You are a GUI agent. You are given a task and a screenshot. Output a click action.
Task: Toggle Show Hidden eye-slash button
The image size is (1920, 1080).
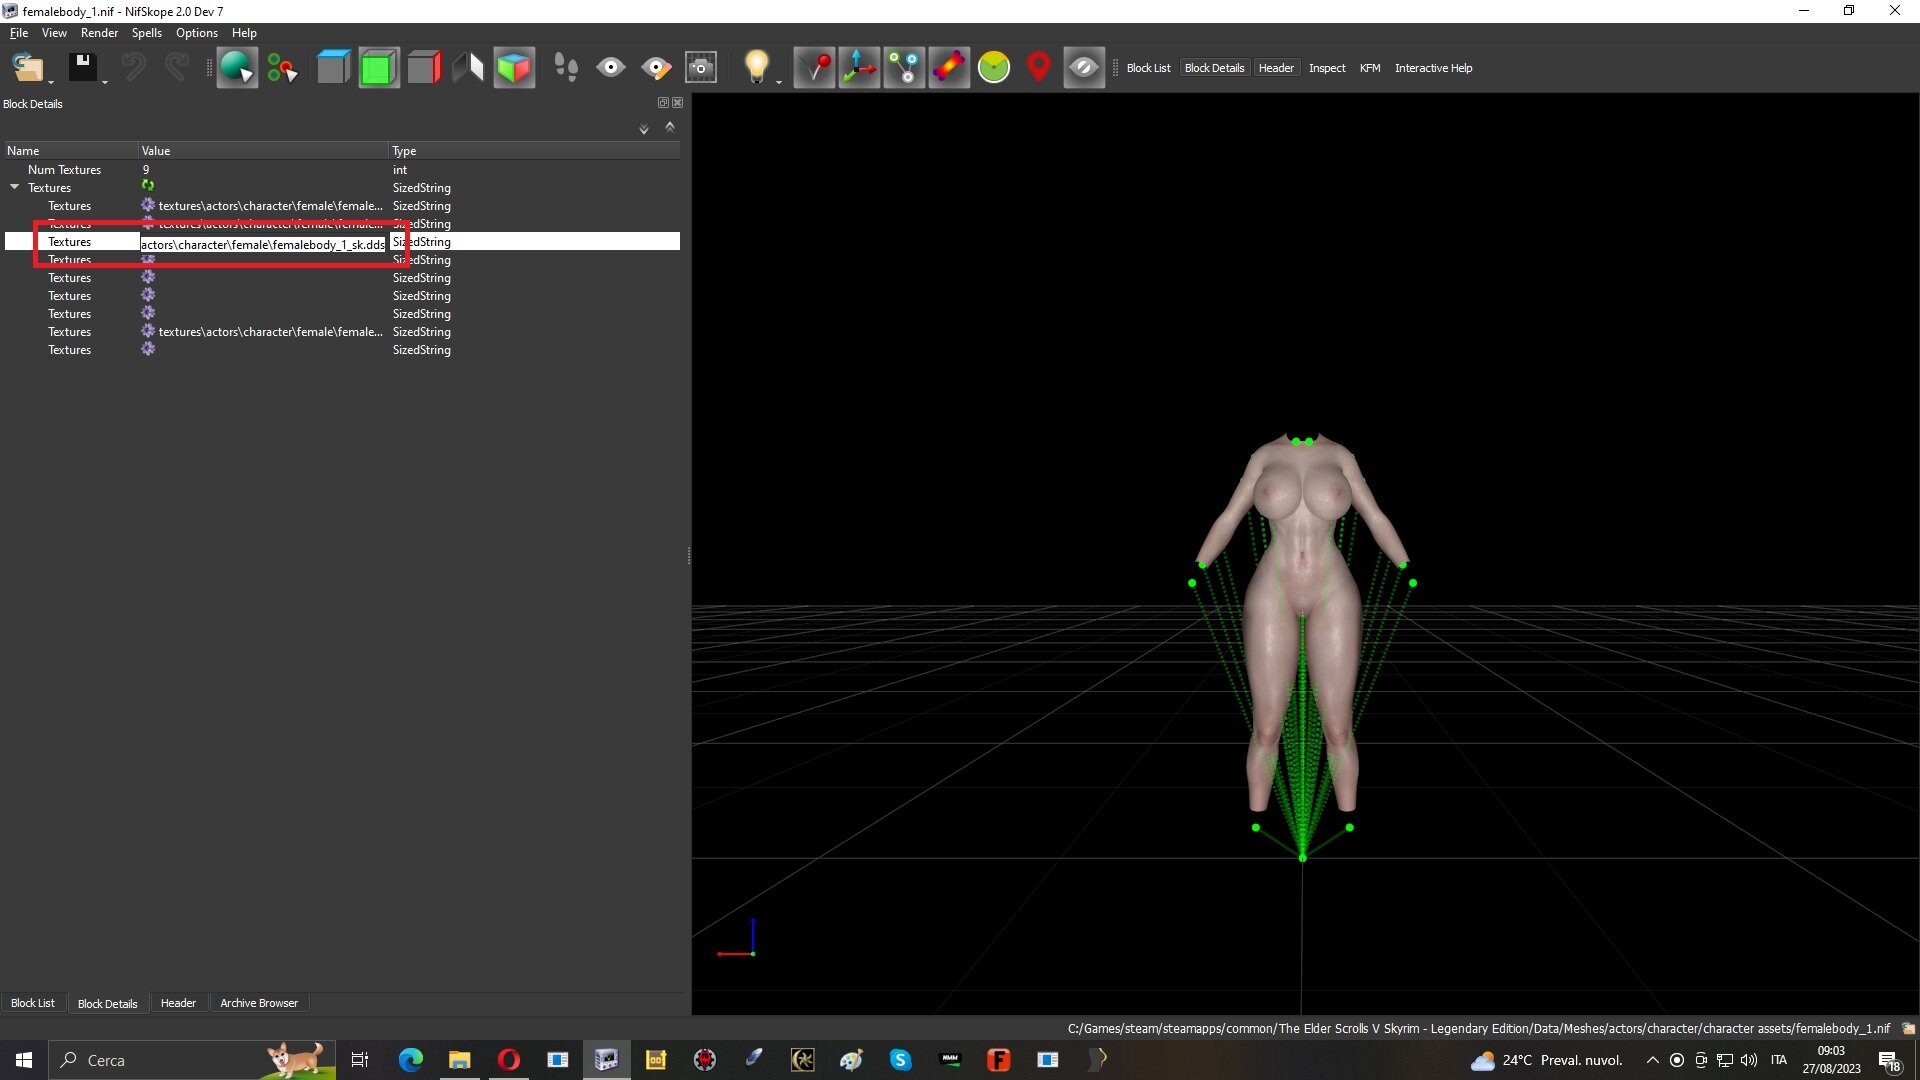click(x=1084, y=68)
